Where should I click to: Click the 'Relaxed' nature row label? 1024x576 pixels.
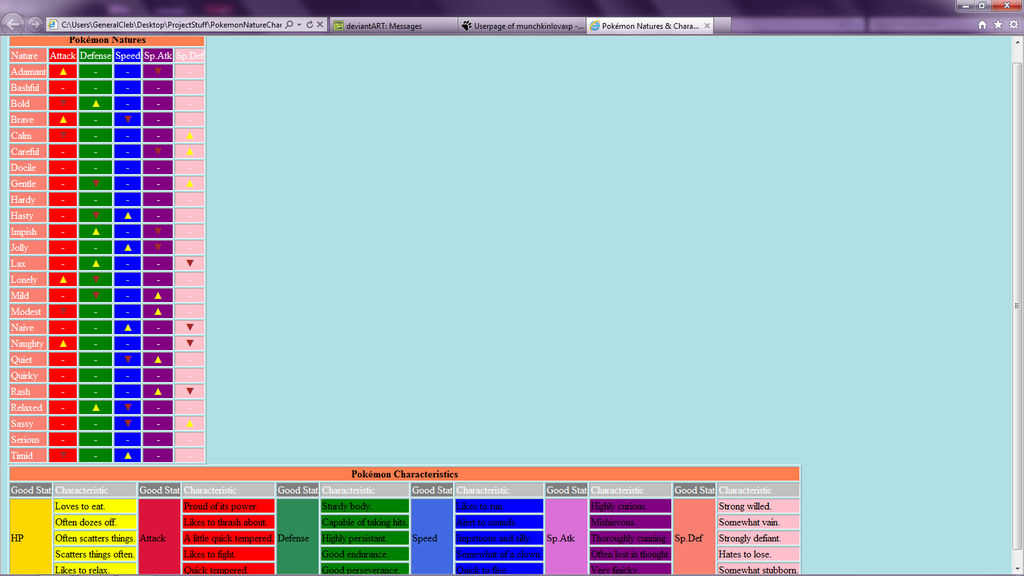click(x=28, y=408)
